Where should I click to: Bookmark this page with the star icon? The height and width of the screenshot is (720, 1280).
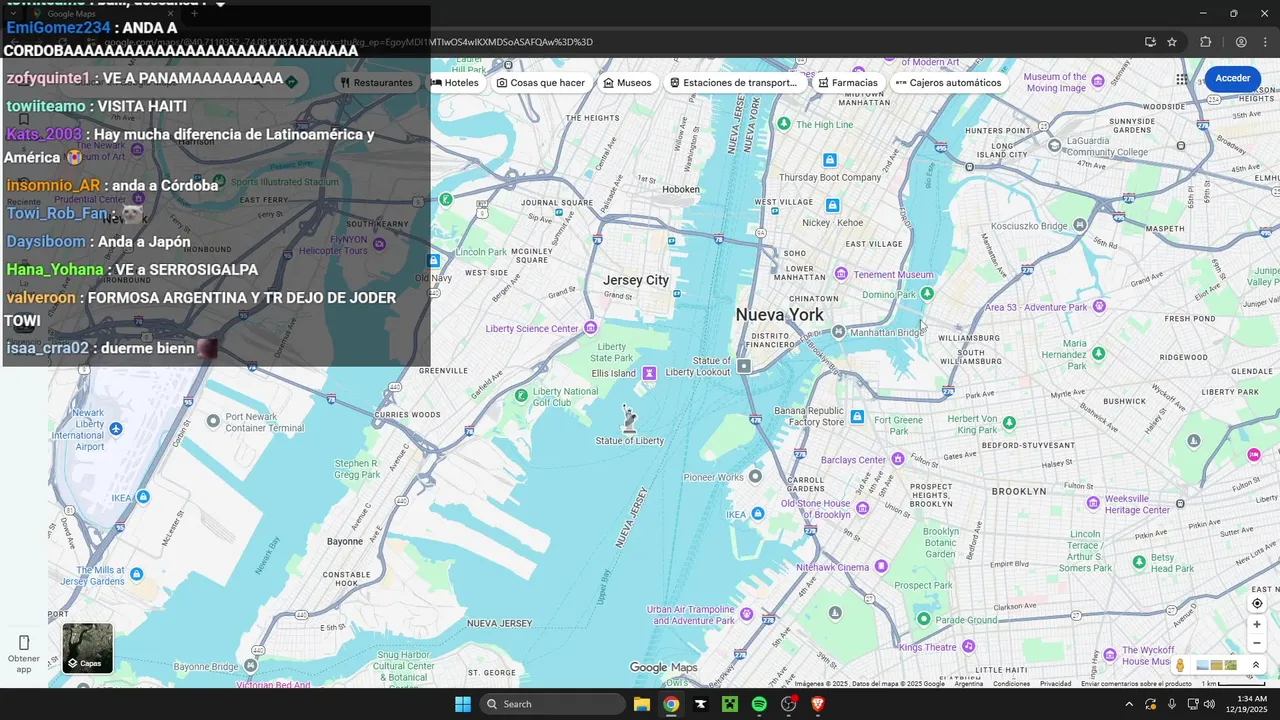tap(1172, 42)
